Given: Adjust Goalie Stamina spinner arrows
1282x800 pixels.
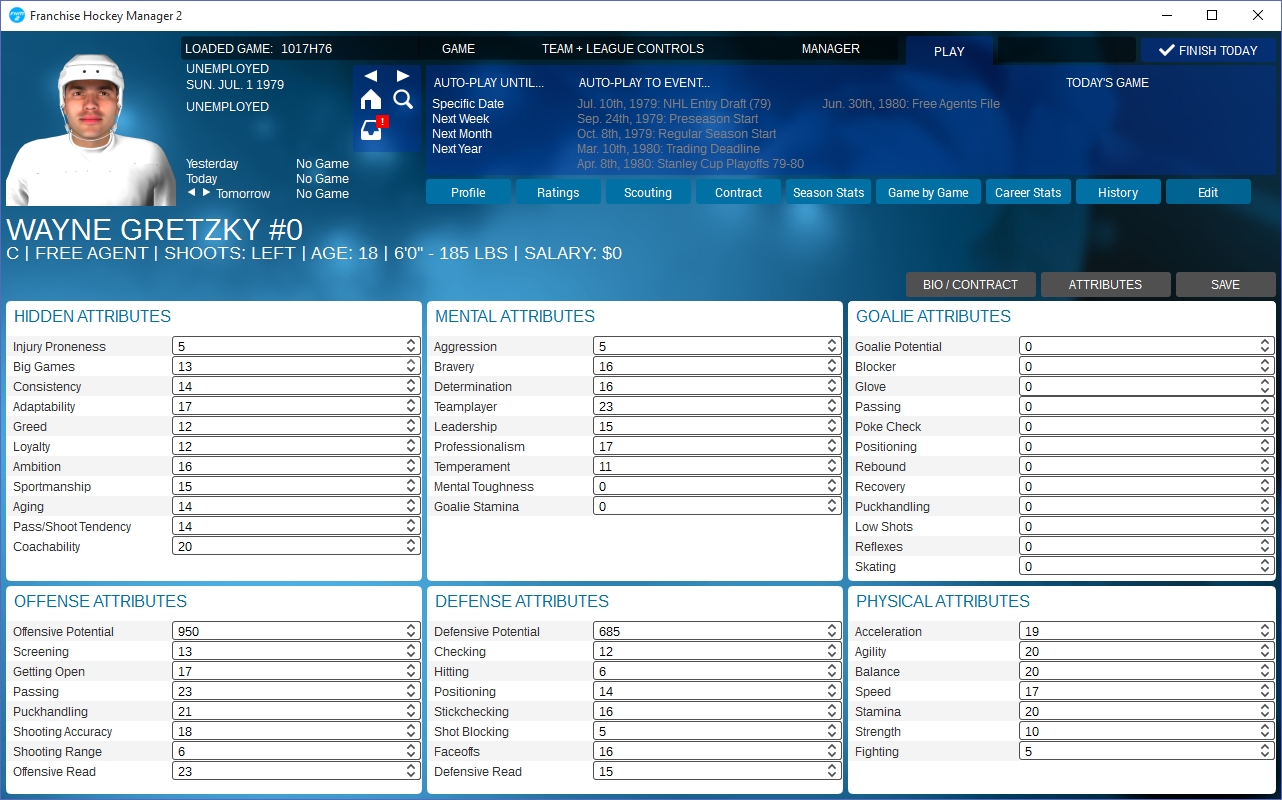Looking at the screenshot, I should tap(832, 506).
